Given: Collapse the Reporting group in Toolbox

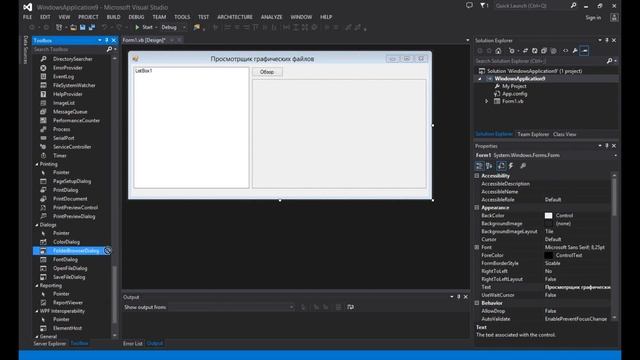Looking at the screenshot, I should [37, 286].
